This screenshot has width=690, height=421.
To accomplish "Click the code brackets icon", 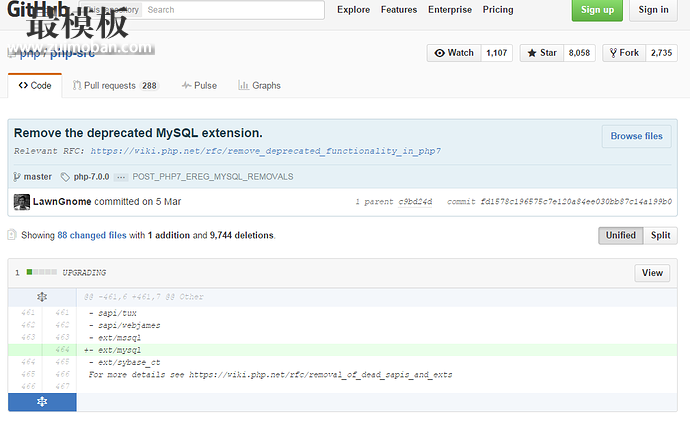I will (x=23, y=85).
